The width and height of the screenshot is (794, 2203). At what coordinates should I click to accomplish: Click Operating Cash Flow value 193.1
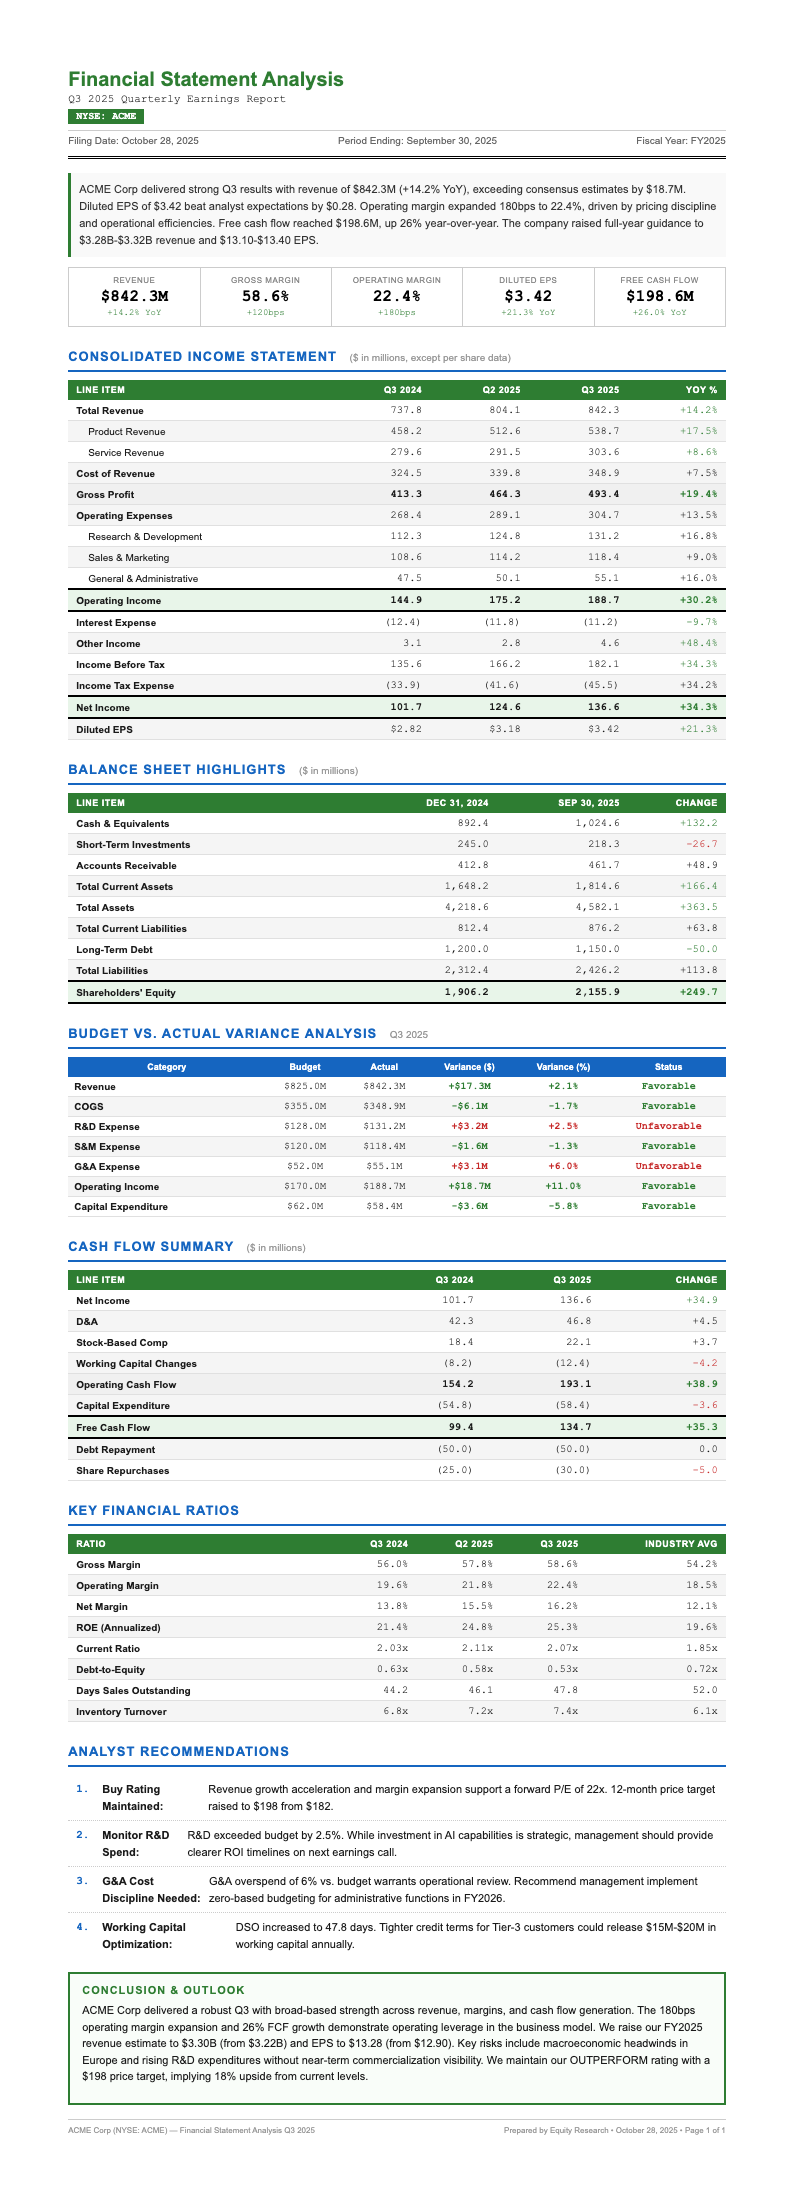[x=575, y=1385]
